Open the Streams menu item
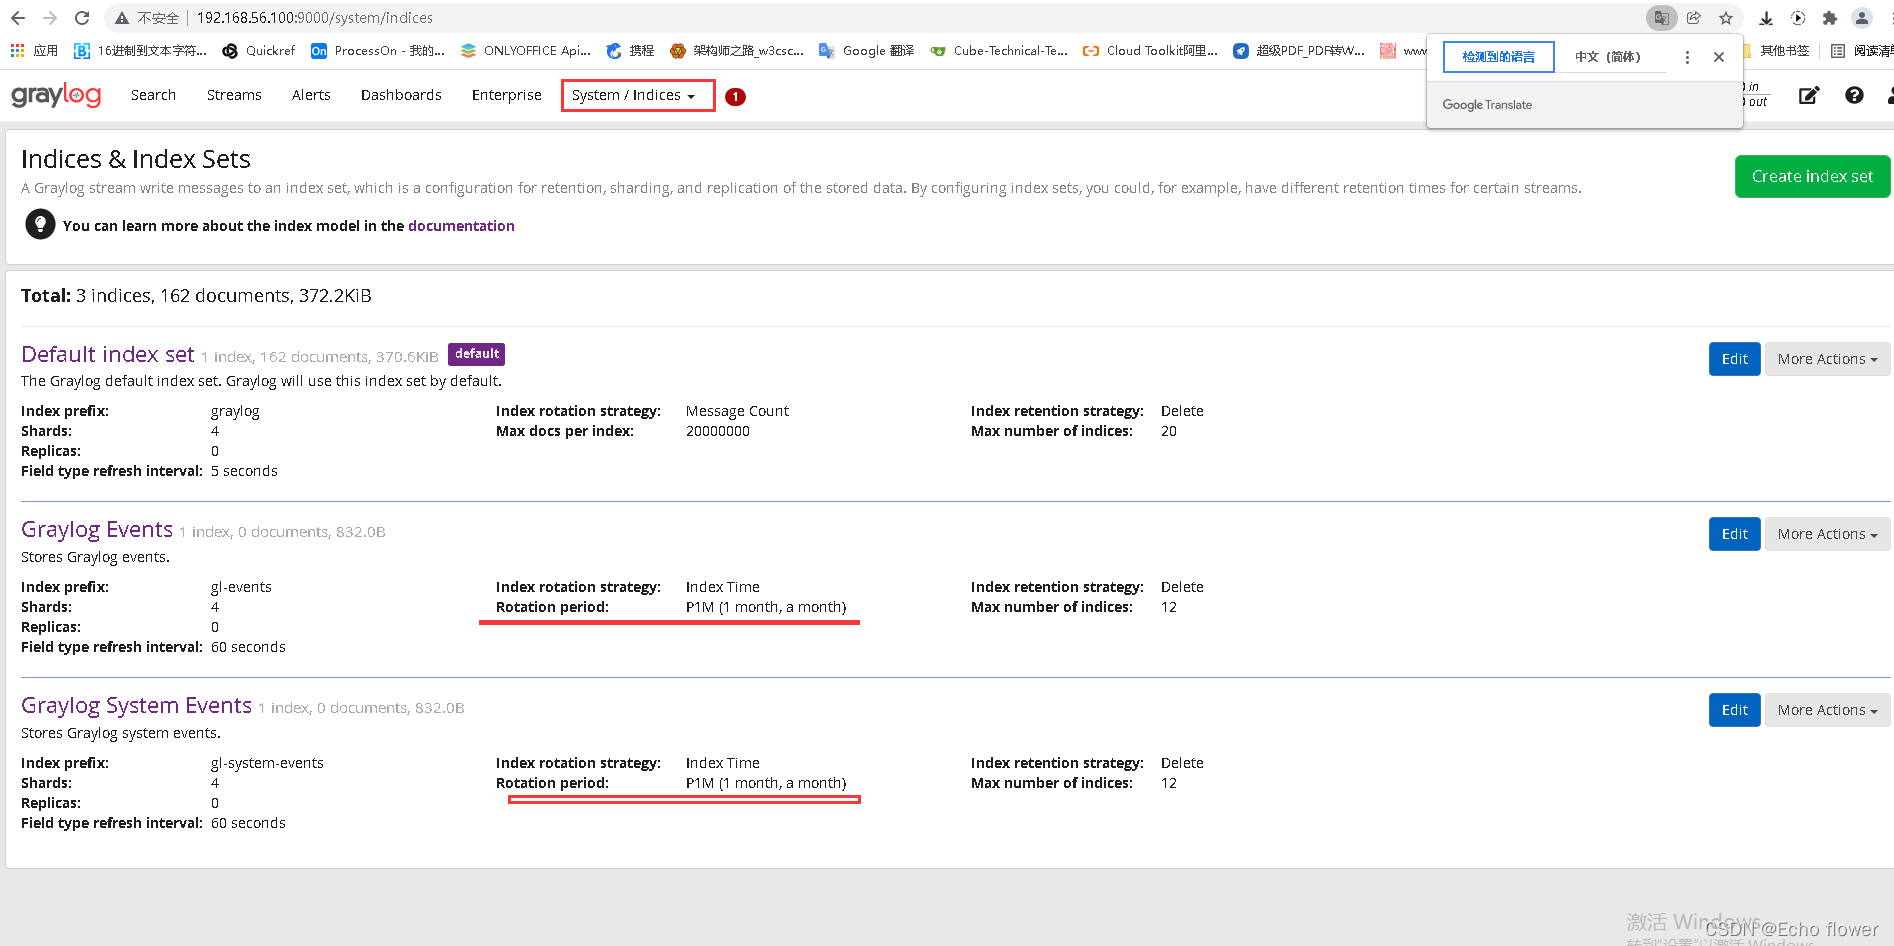The width and height of the screenshot is (1894, 946). coord(234,95)
